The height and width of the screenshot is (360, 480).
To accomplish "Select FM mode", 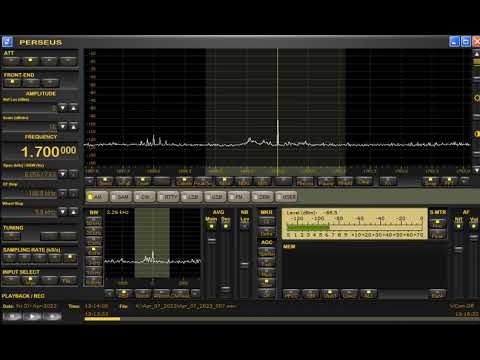I will pyautogui.click(x=239, y=197).
